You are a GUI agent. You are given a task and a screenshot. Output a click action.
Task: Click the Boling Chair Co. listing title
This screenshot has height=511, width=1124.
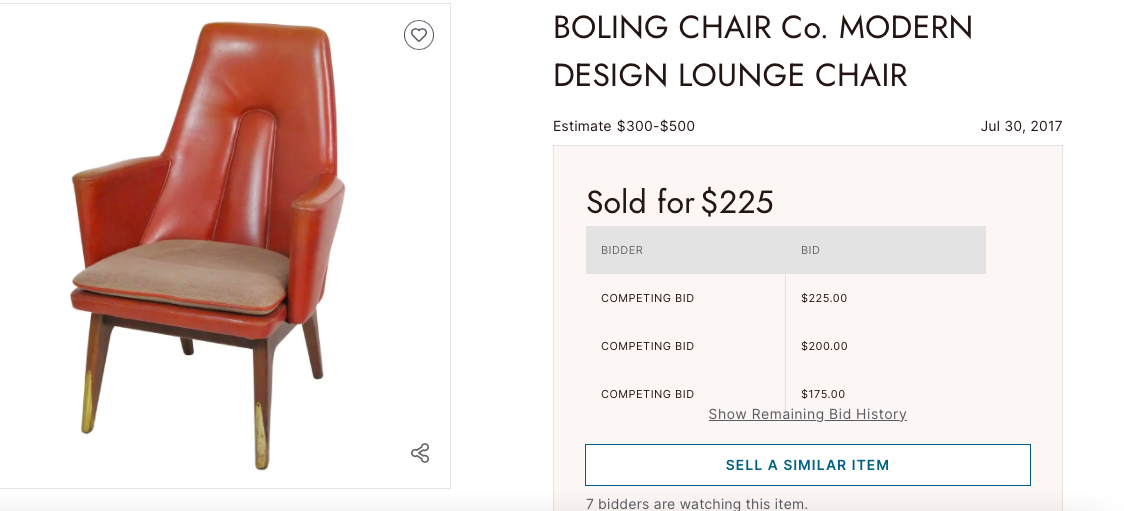tap(762, 51)
